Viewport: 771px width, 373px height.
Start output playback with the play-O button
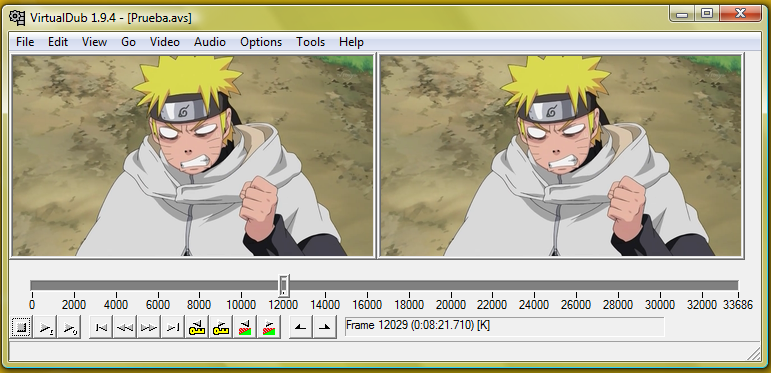(69, 327)
